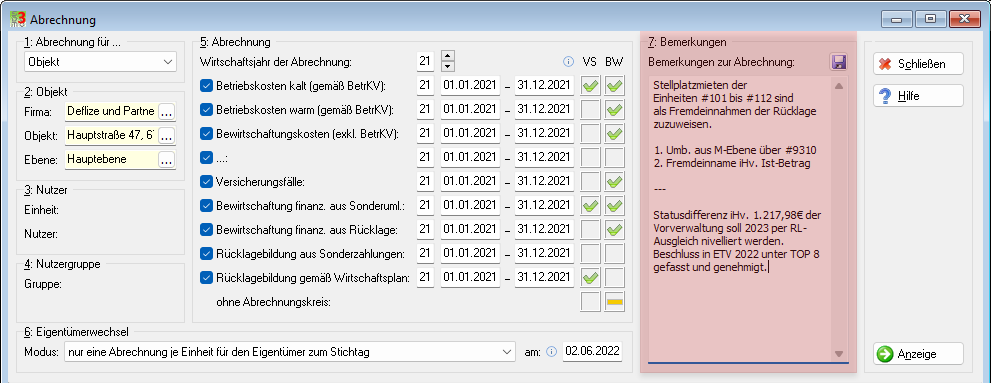Uncheck Betriebskosten kalt (gemäß BetrKV)
991x383 pixels.
pos(206,85)
